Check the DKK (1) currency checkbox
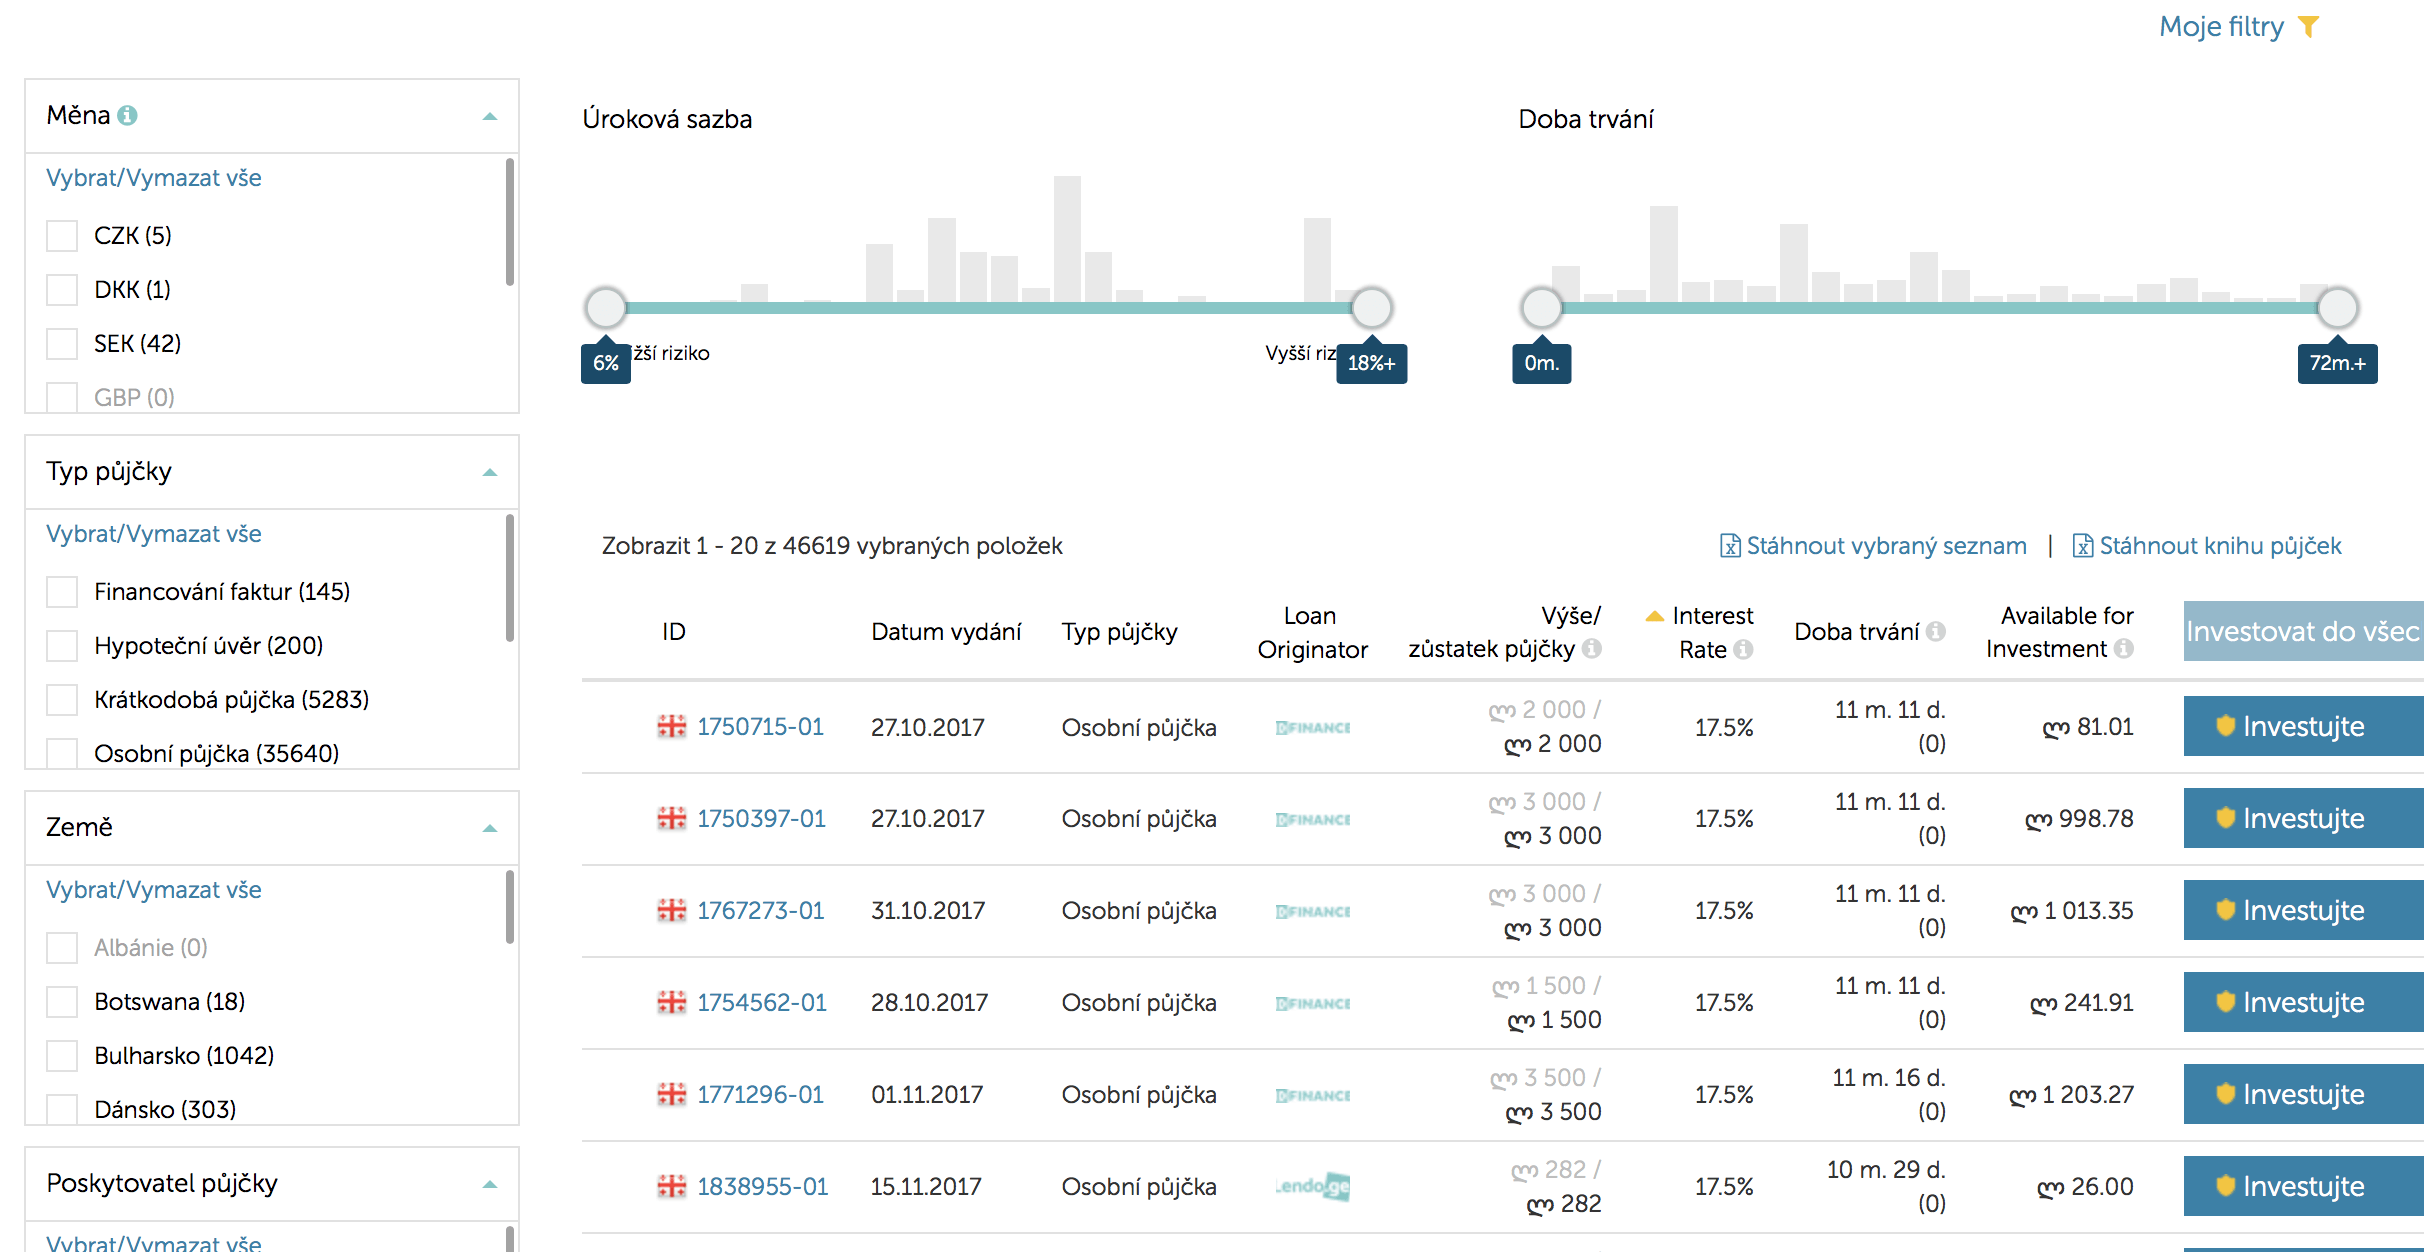 point(62,290)
